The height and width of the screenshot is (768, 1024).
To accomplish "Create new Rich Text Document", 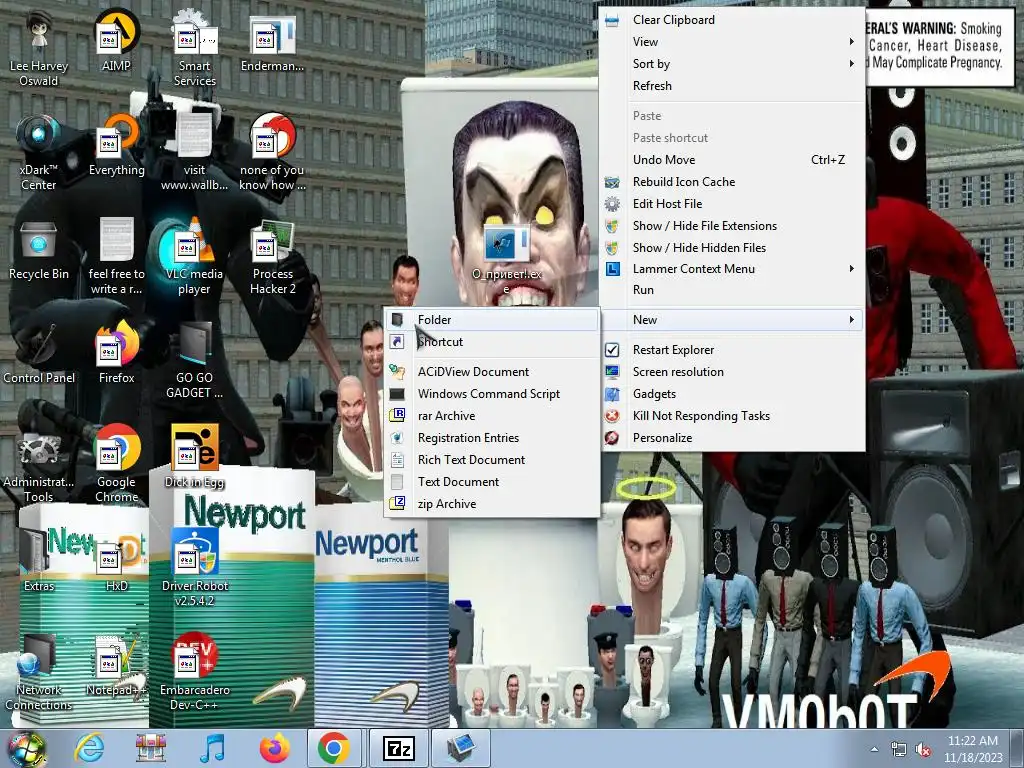I will [x=492, y=460].
